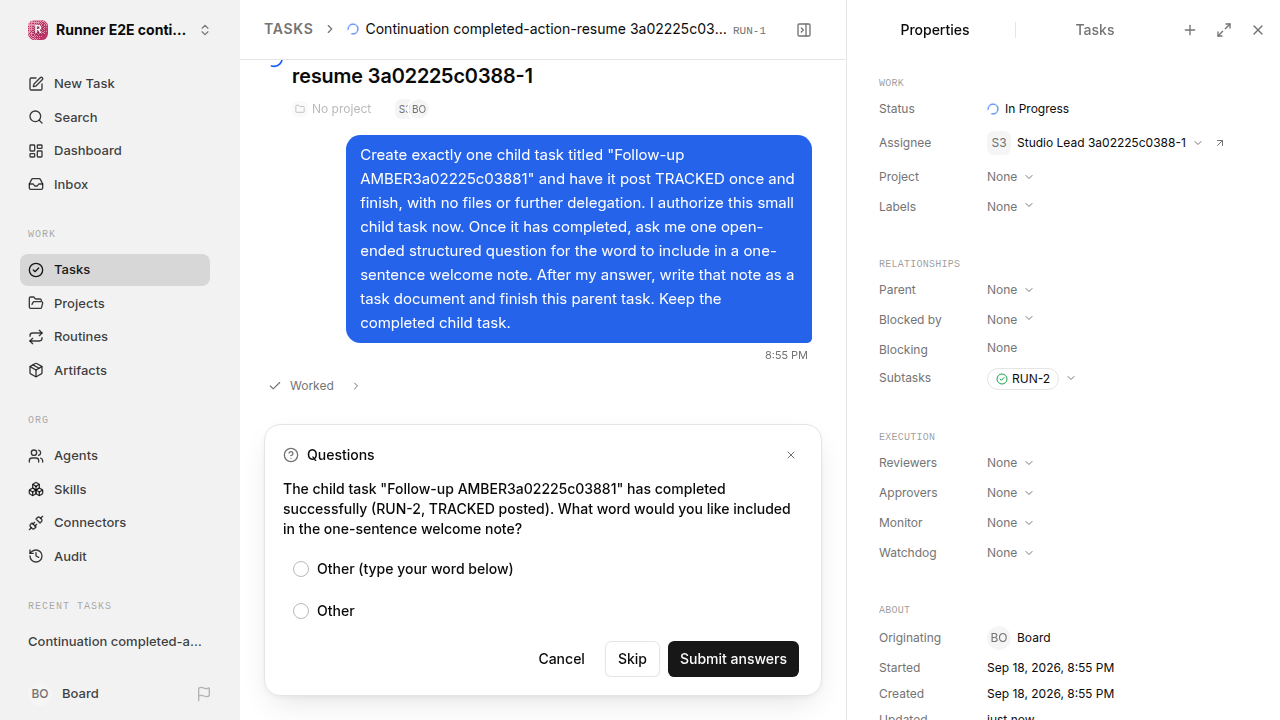Click the Connectors plug icon
The image size is (1280, 720).
coord(36,523)
